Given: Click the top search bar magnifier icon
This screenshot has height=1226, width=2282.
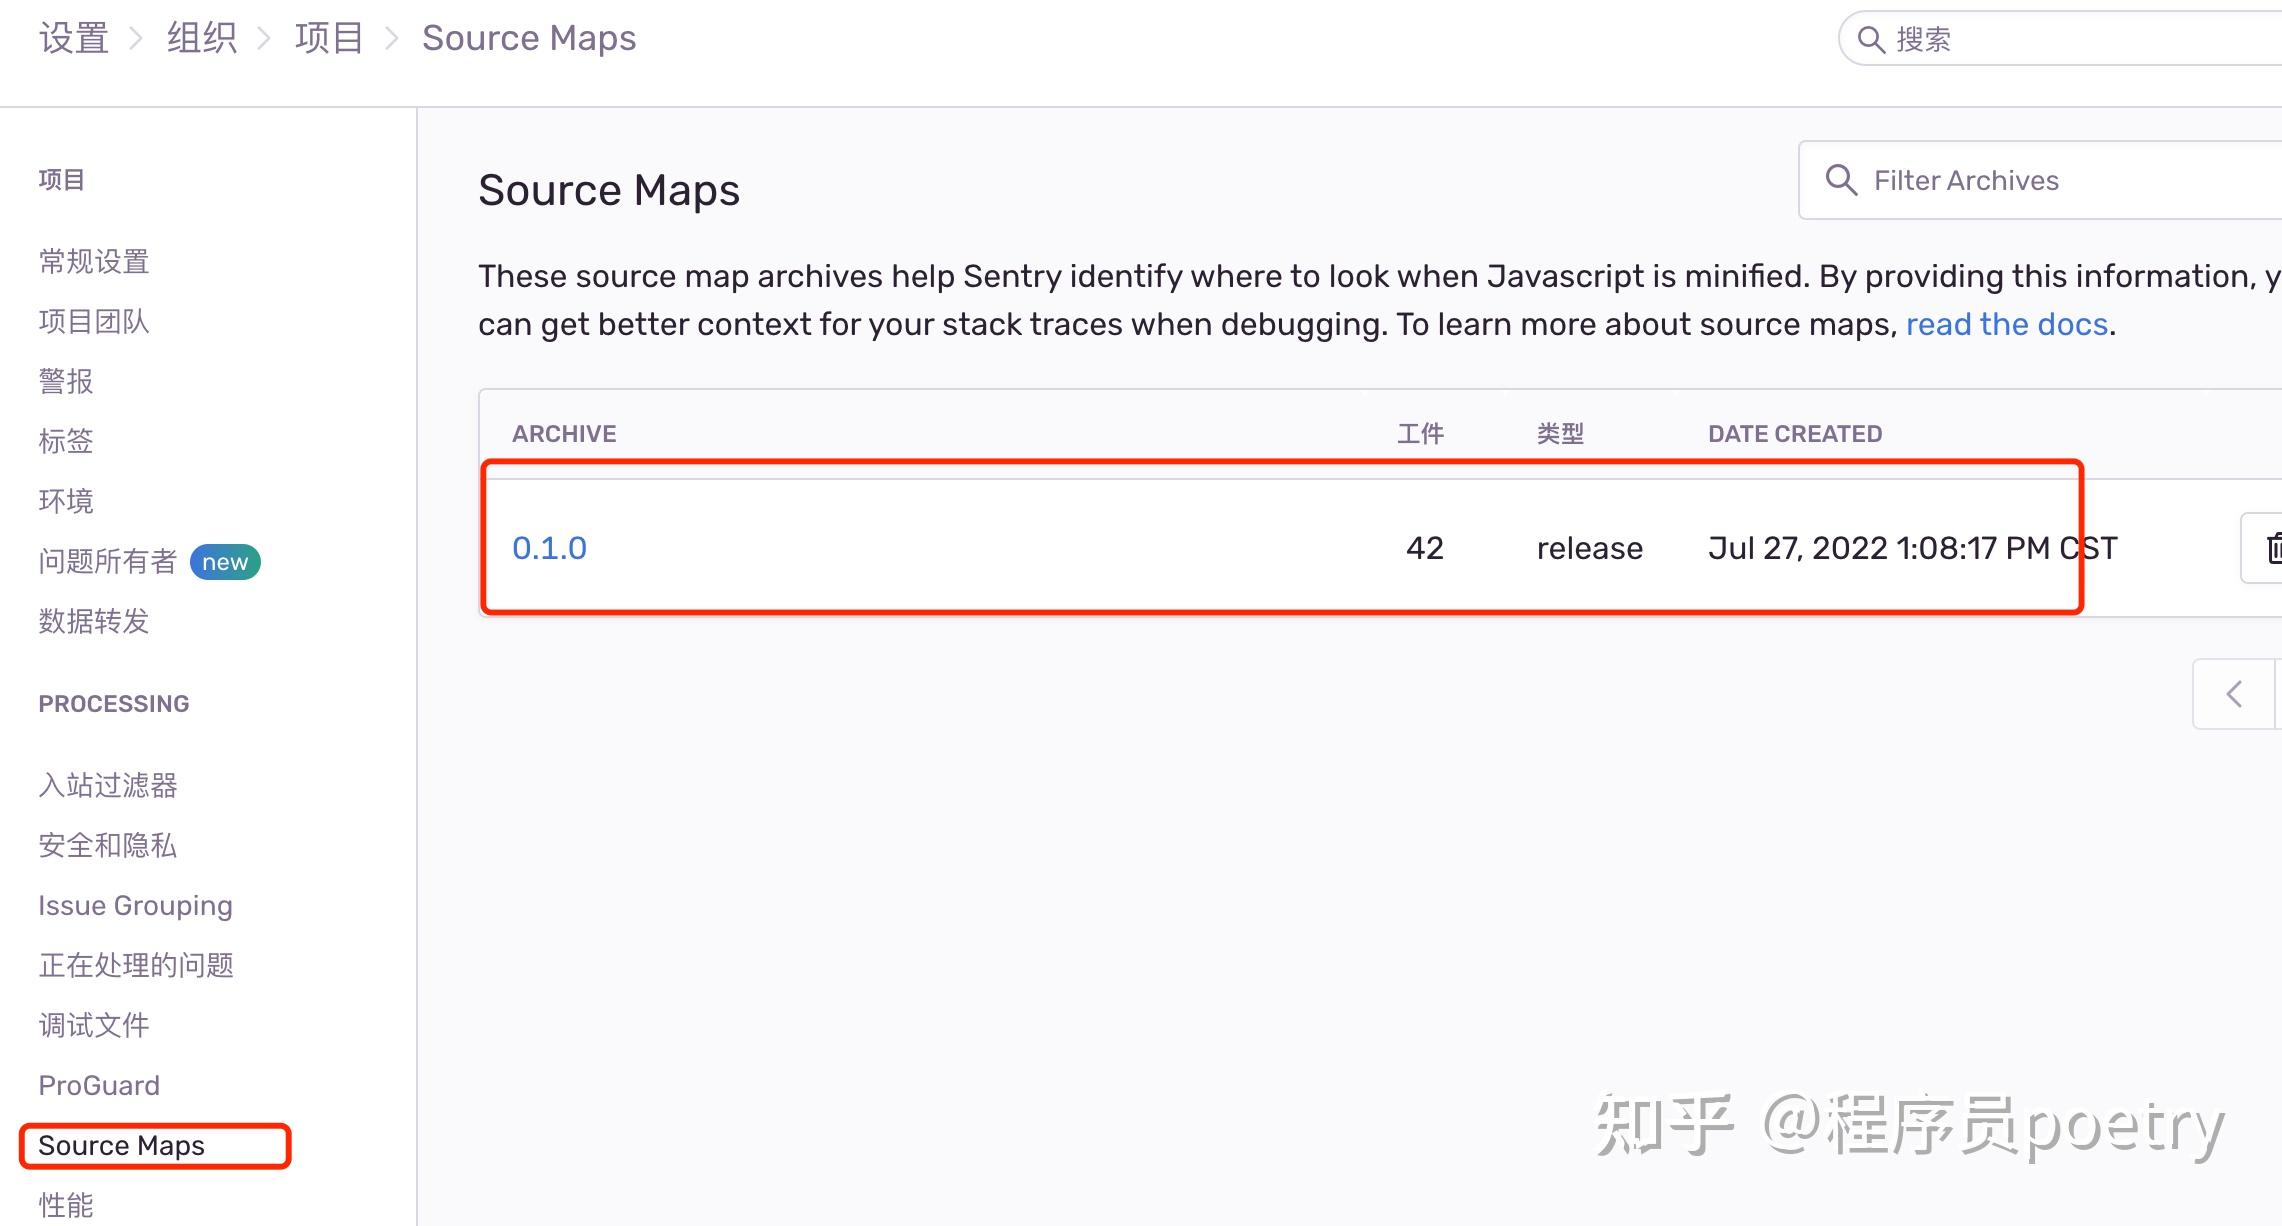Looking at the screenshot, I should pos(1870,39).
